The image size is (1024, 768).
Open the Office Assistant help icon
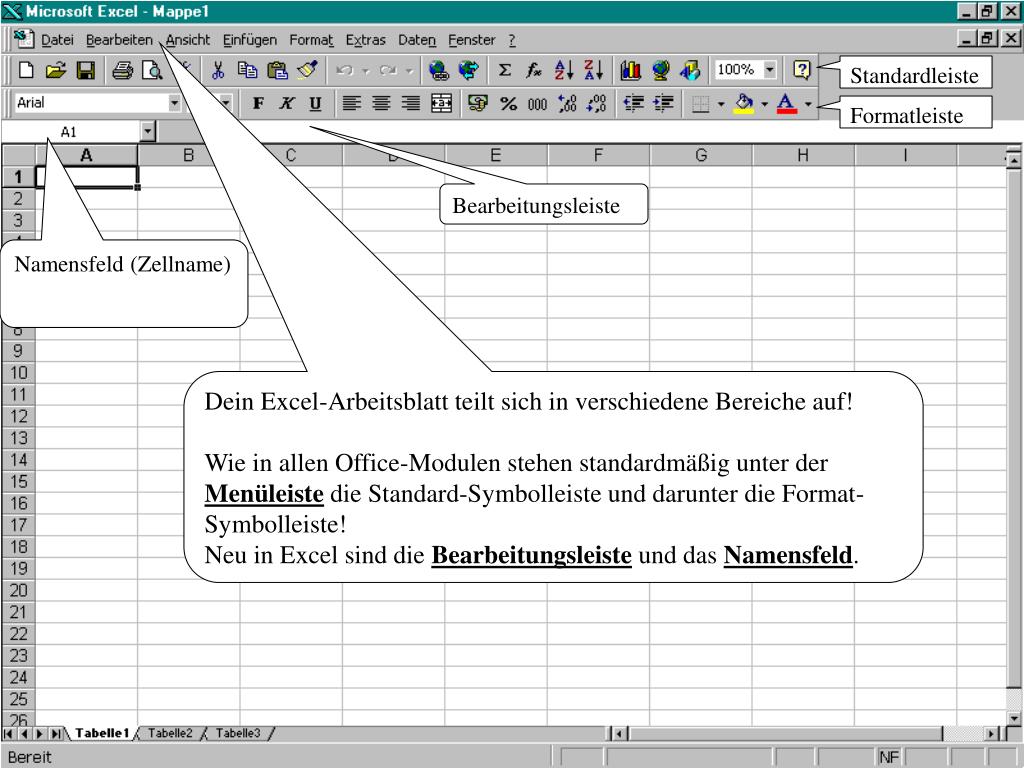click(801, 70)
